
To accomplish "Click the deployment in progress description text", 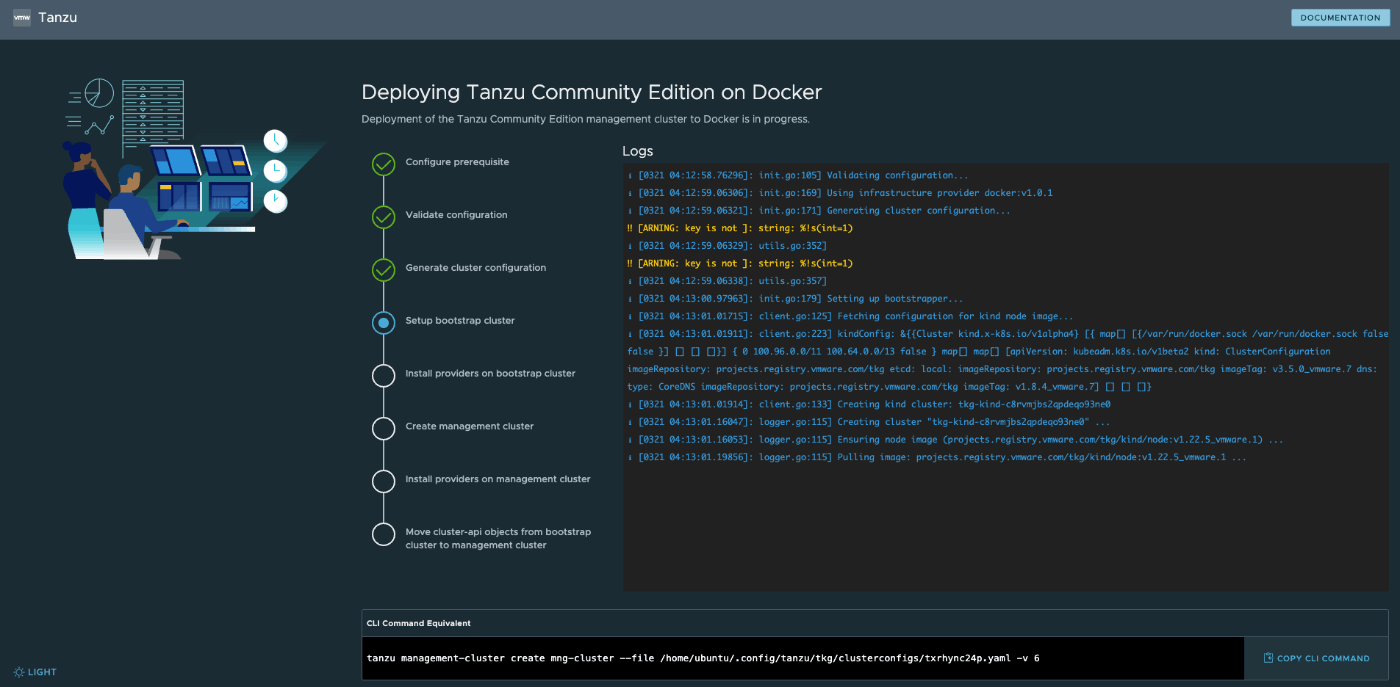I will (585, 119).
